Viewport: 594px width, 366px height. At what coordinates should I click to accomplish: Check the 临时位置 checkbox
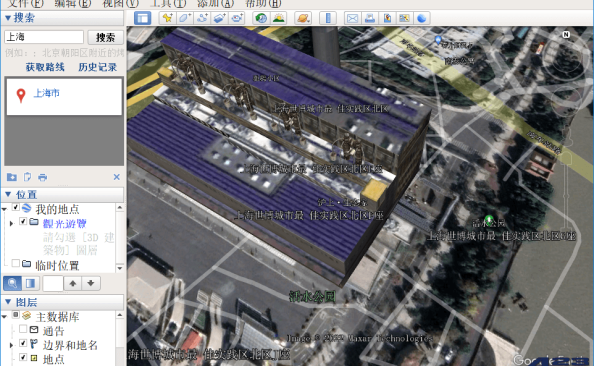click(x=16, y=263)
